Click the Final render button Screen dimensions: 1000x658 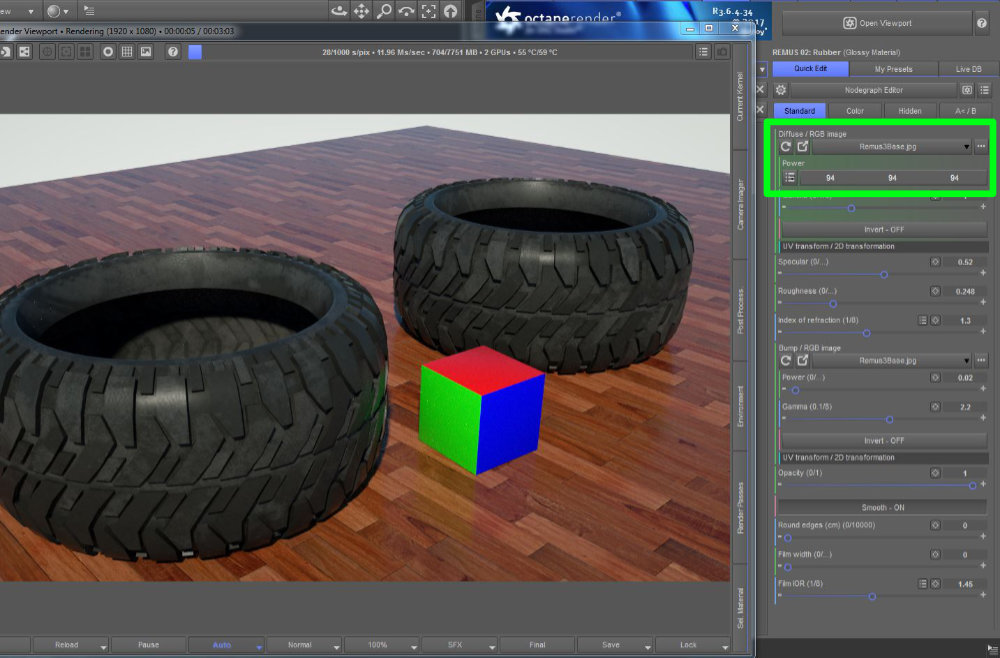click(x=537, y=645)
